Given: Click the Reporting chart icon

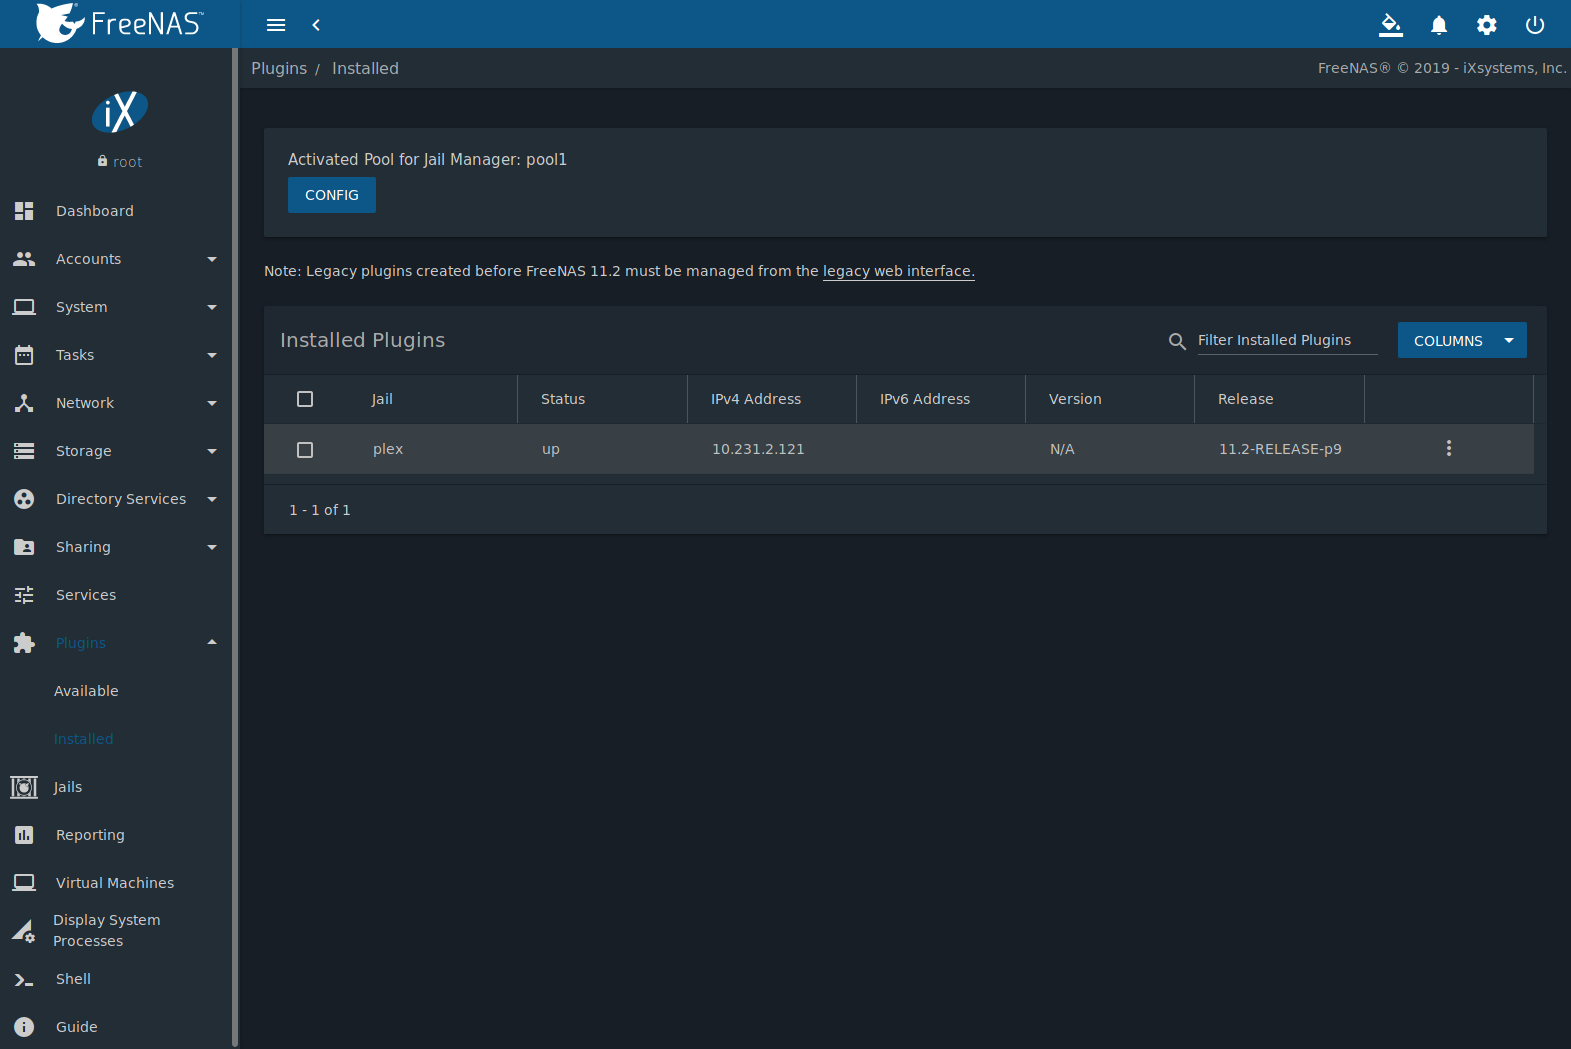Looking at the screenshot, I should [24, 835].
